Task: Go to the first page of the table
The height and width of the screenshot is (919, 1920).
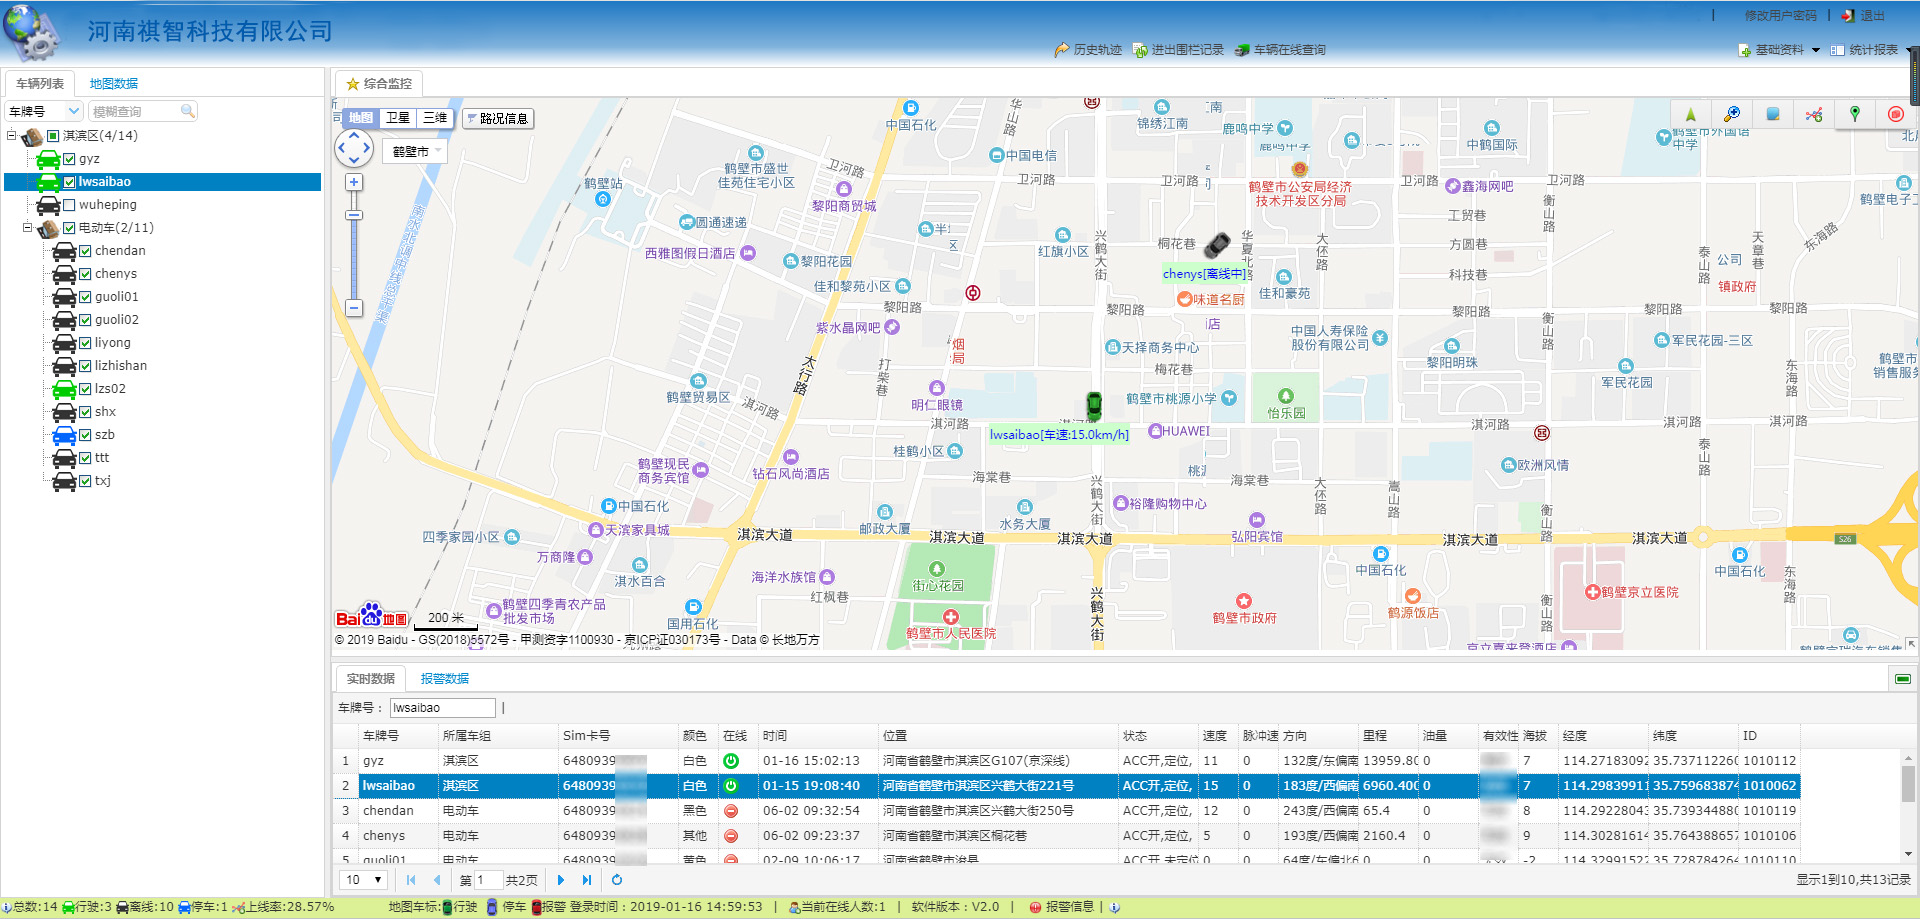Action: coord(411,880)
